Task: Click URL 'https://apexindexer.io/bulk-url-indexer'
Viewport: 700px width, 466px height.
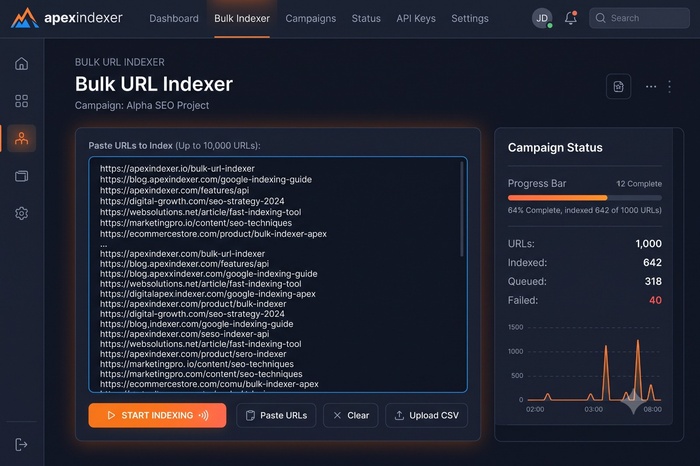Action: [177, 169]
